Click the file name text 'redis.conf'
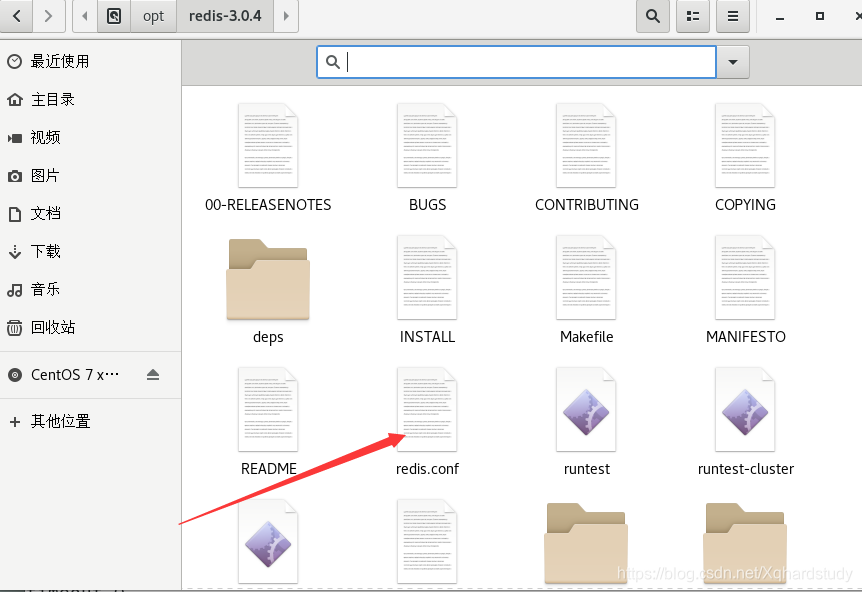The image size is (862, 592). 427,469
